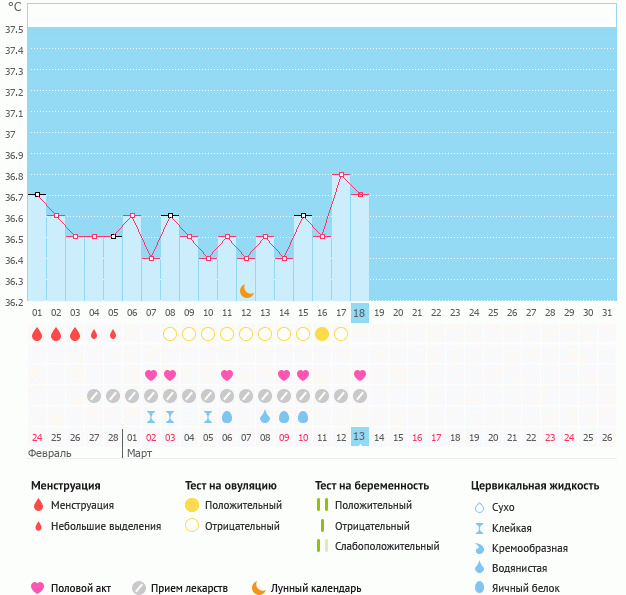Select the 'Прием лекарств' legend entry
Image resolution: width=626 pixels, height=595 pixels.
pos(189,588)
